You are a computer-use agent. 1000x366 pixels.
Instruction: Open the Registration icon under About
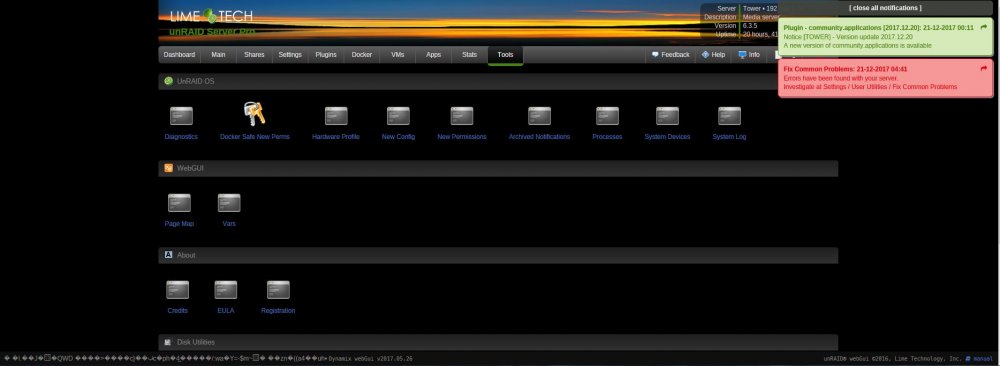click(x=278, y=290)
